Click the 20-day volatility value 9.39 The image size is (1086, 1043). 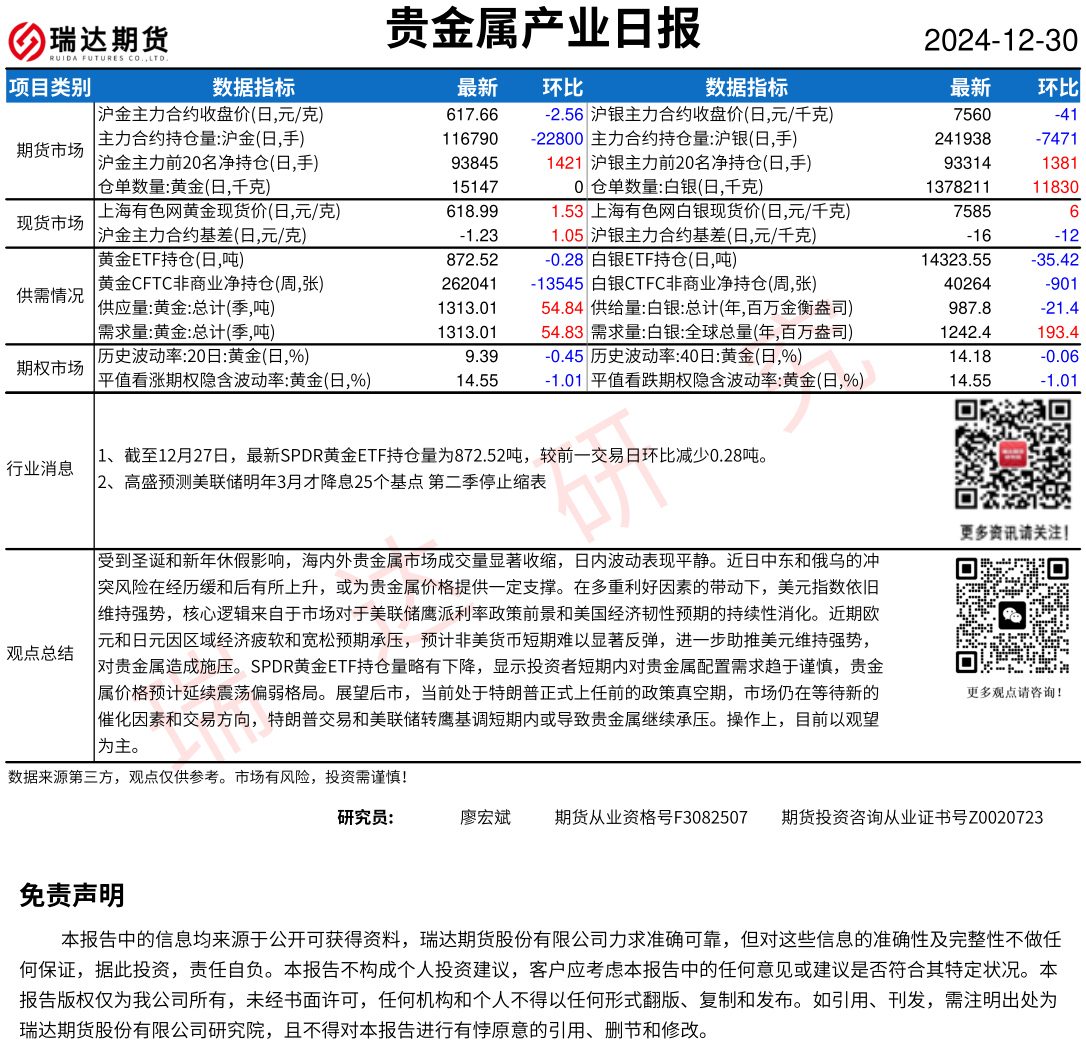pos(481,357)
